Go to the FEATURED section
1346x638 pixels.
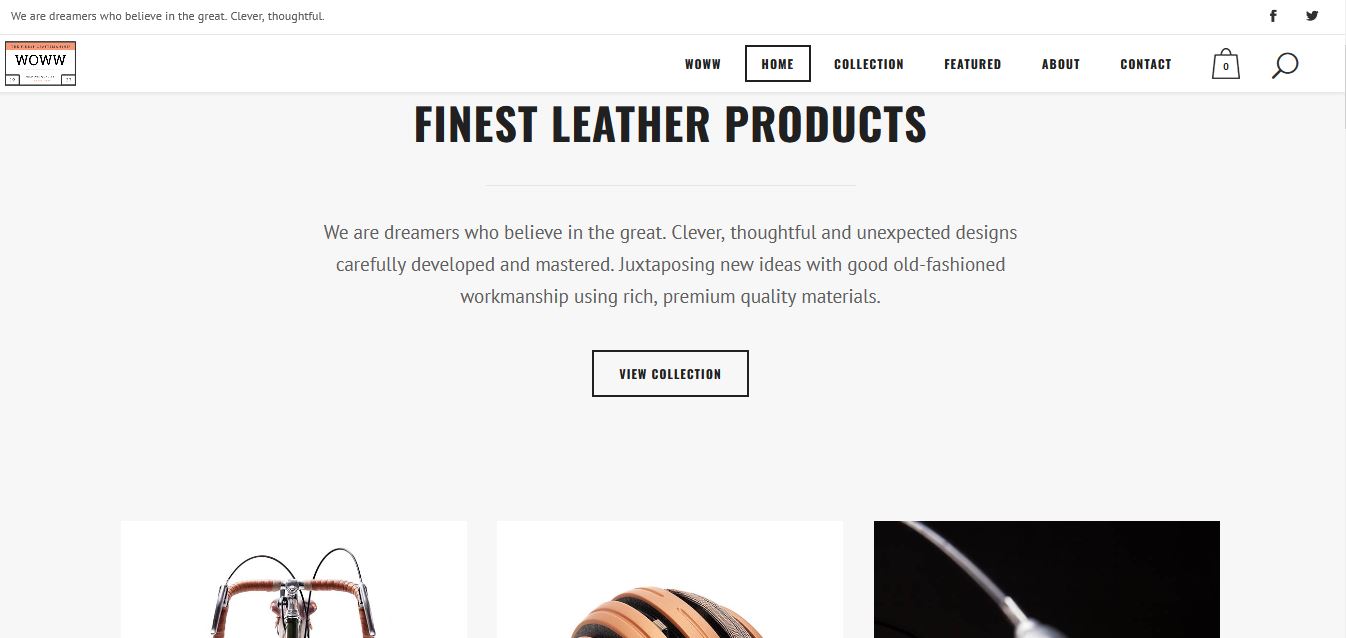click(x=973, y=64)
